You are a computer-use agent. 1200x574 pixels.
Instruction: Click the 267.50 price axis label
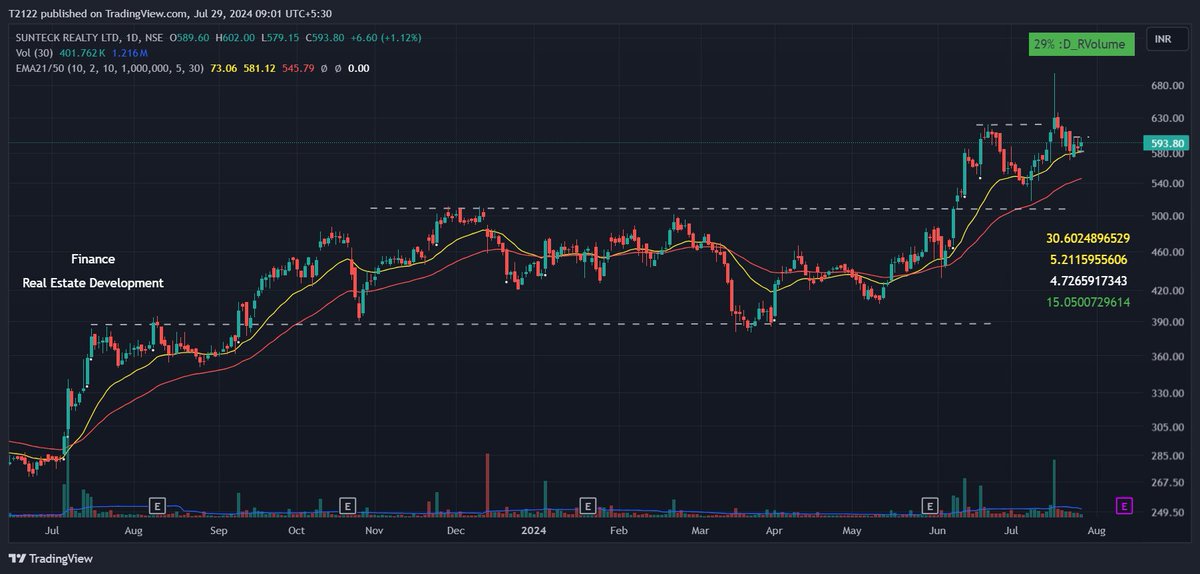pyautogui.click(x=1167, y=483)
